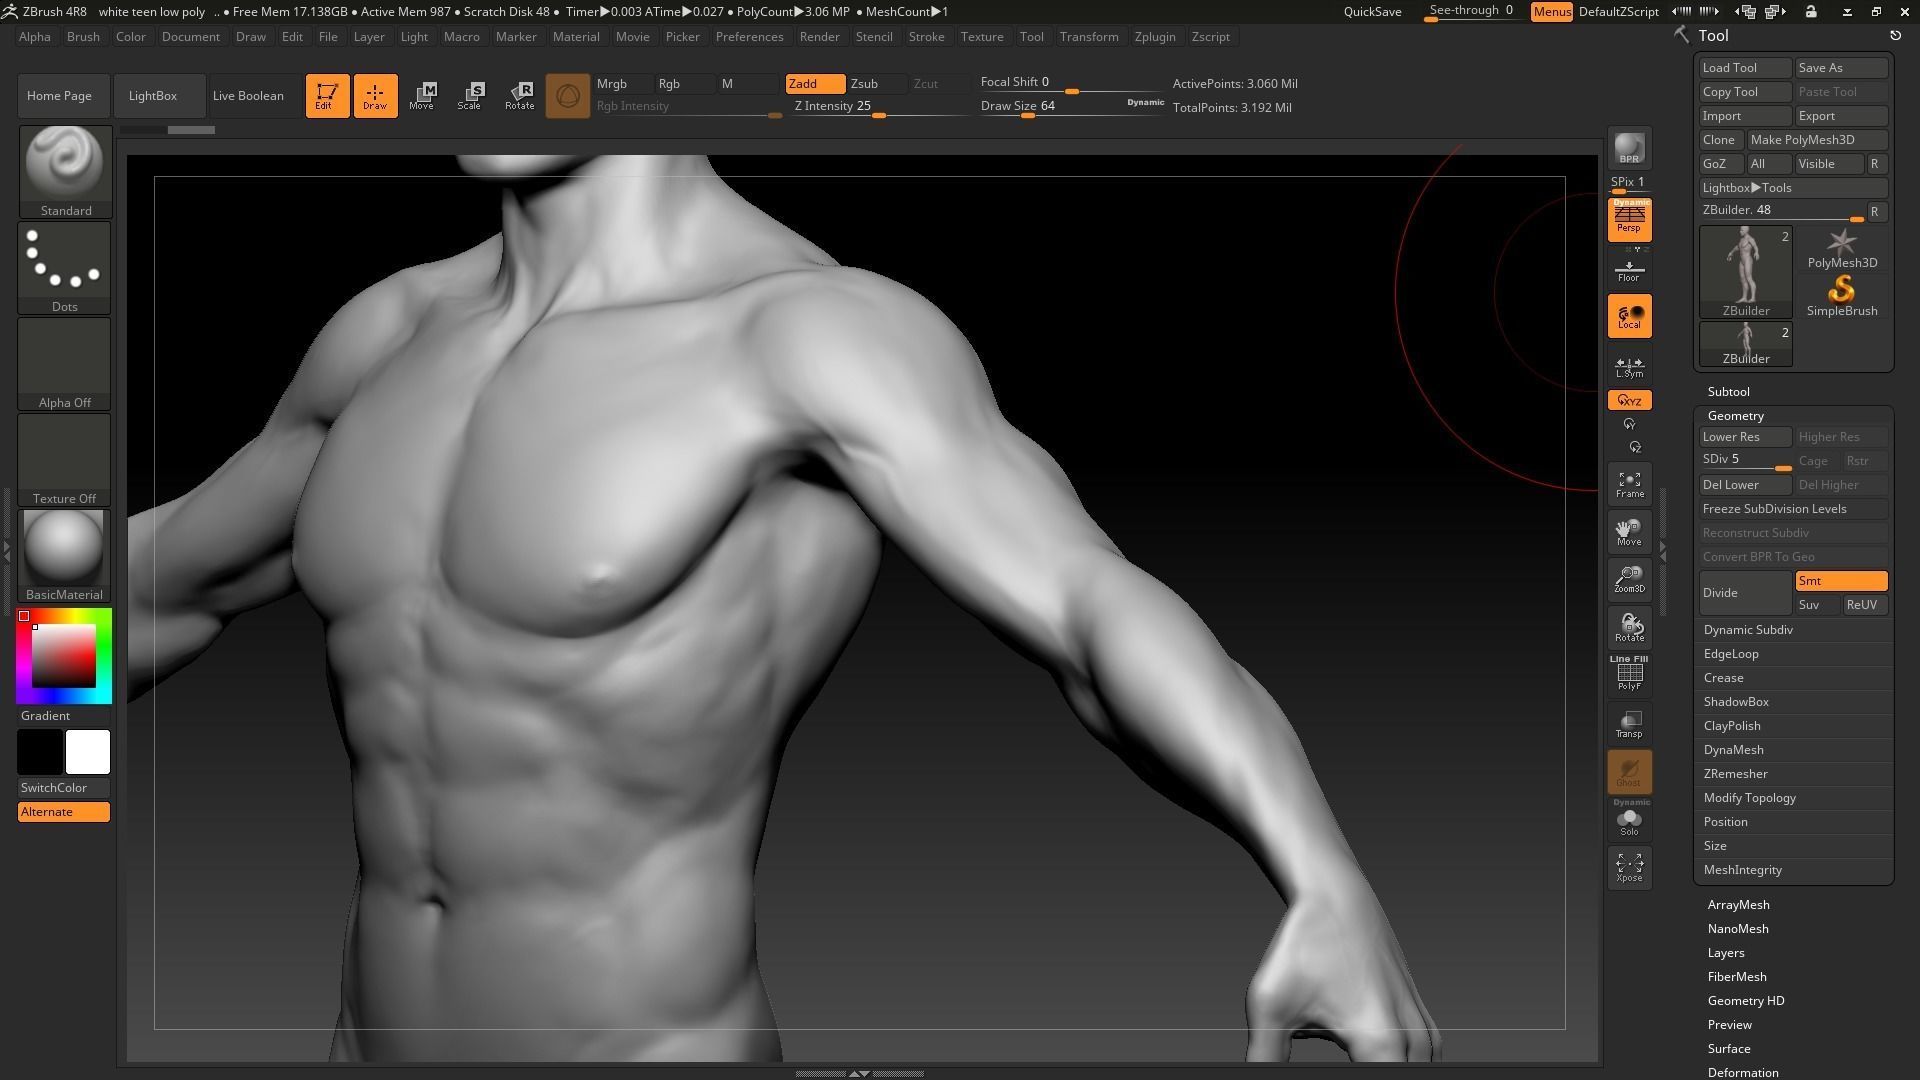Open the Zplugin menu
Image resolution: width=1920 pixels, height=1080 pixels.
[1155, 37]
